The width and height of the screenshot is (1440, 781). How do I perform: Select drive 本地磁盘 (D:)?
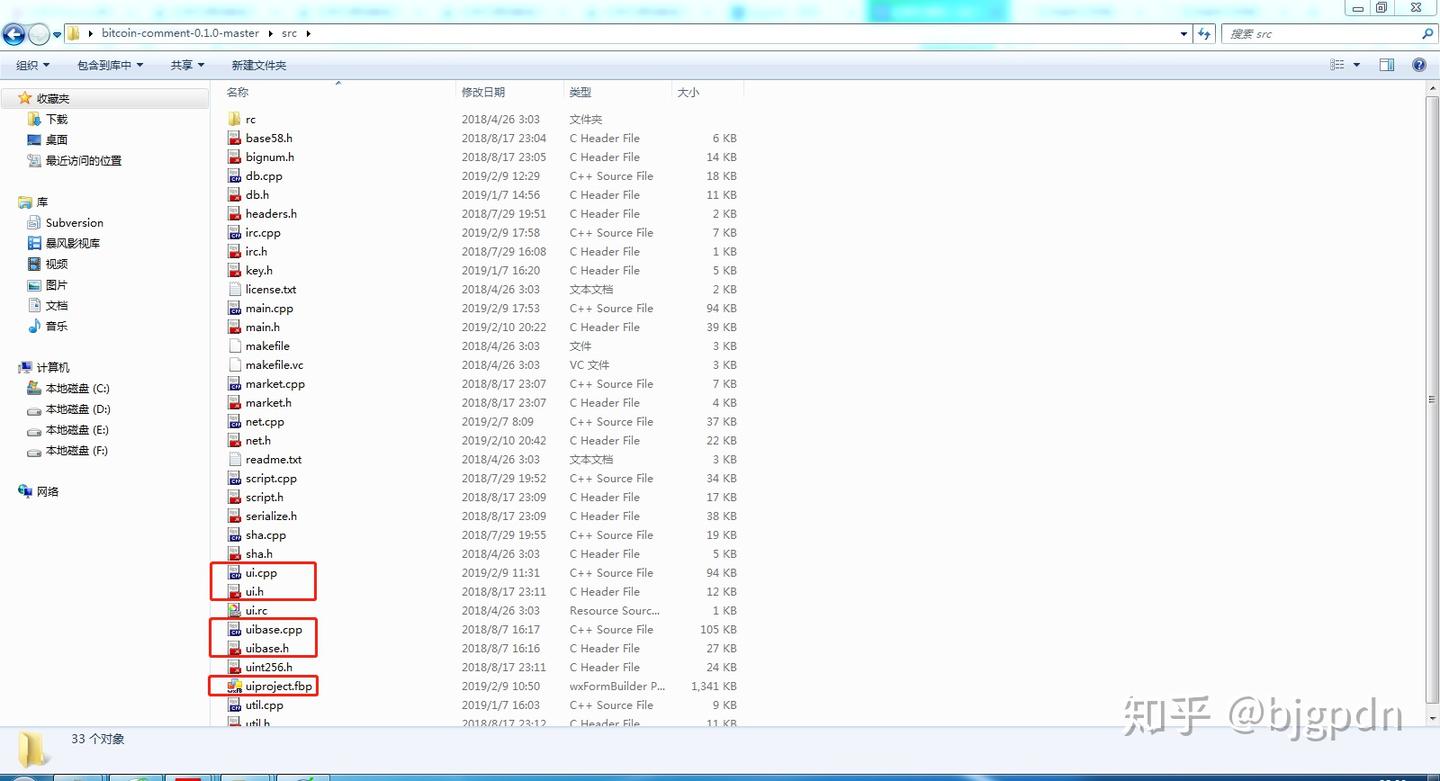point(78,409)
